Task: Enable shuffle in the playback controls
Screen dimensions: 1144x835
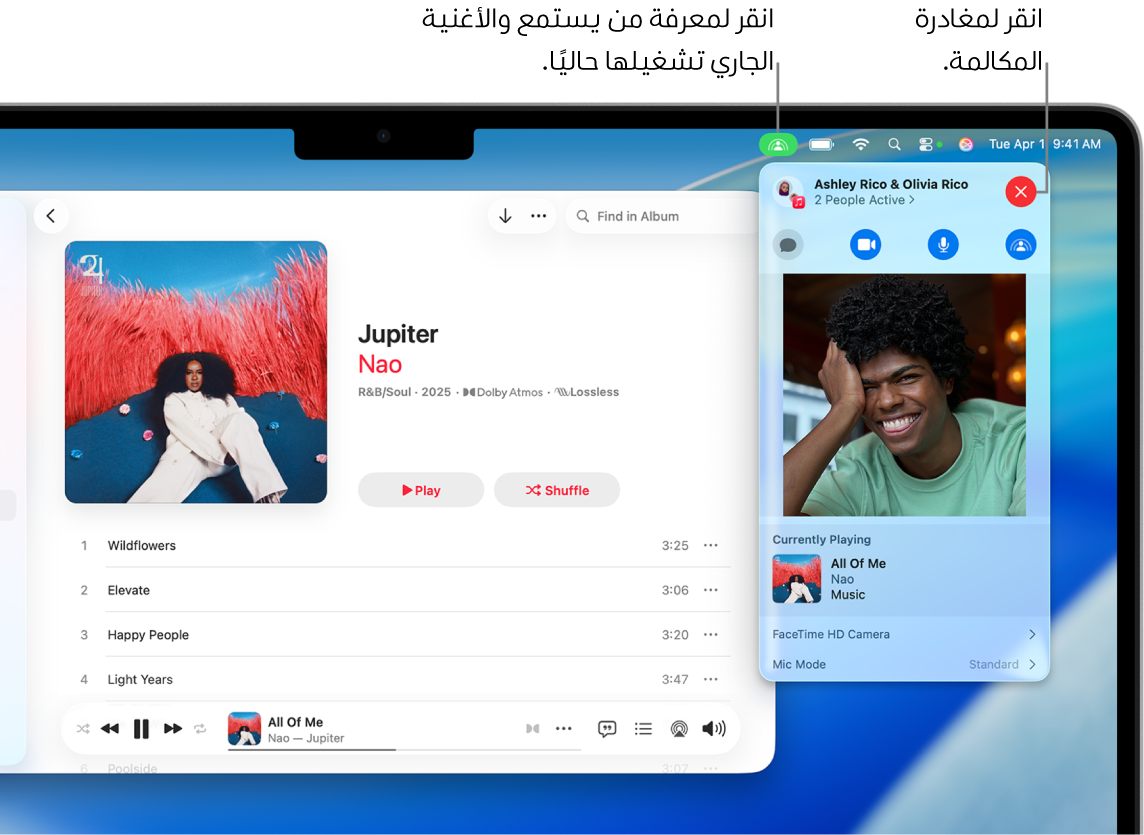Action: (x=83, y=728)
